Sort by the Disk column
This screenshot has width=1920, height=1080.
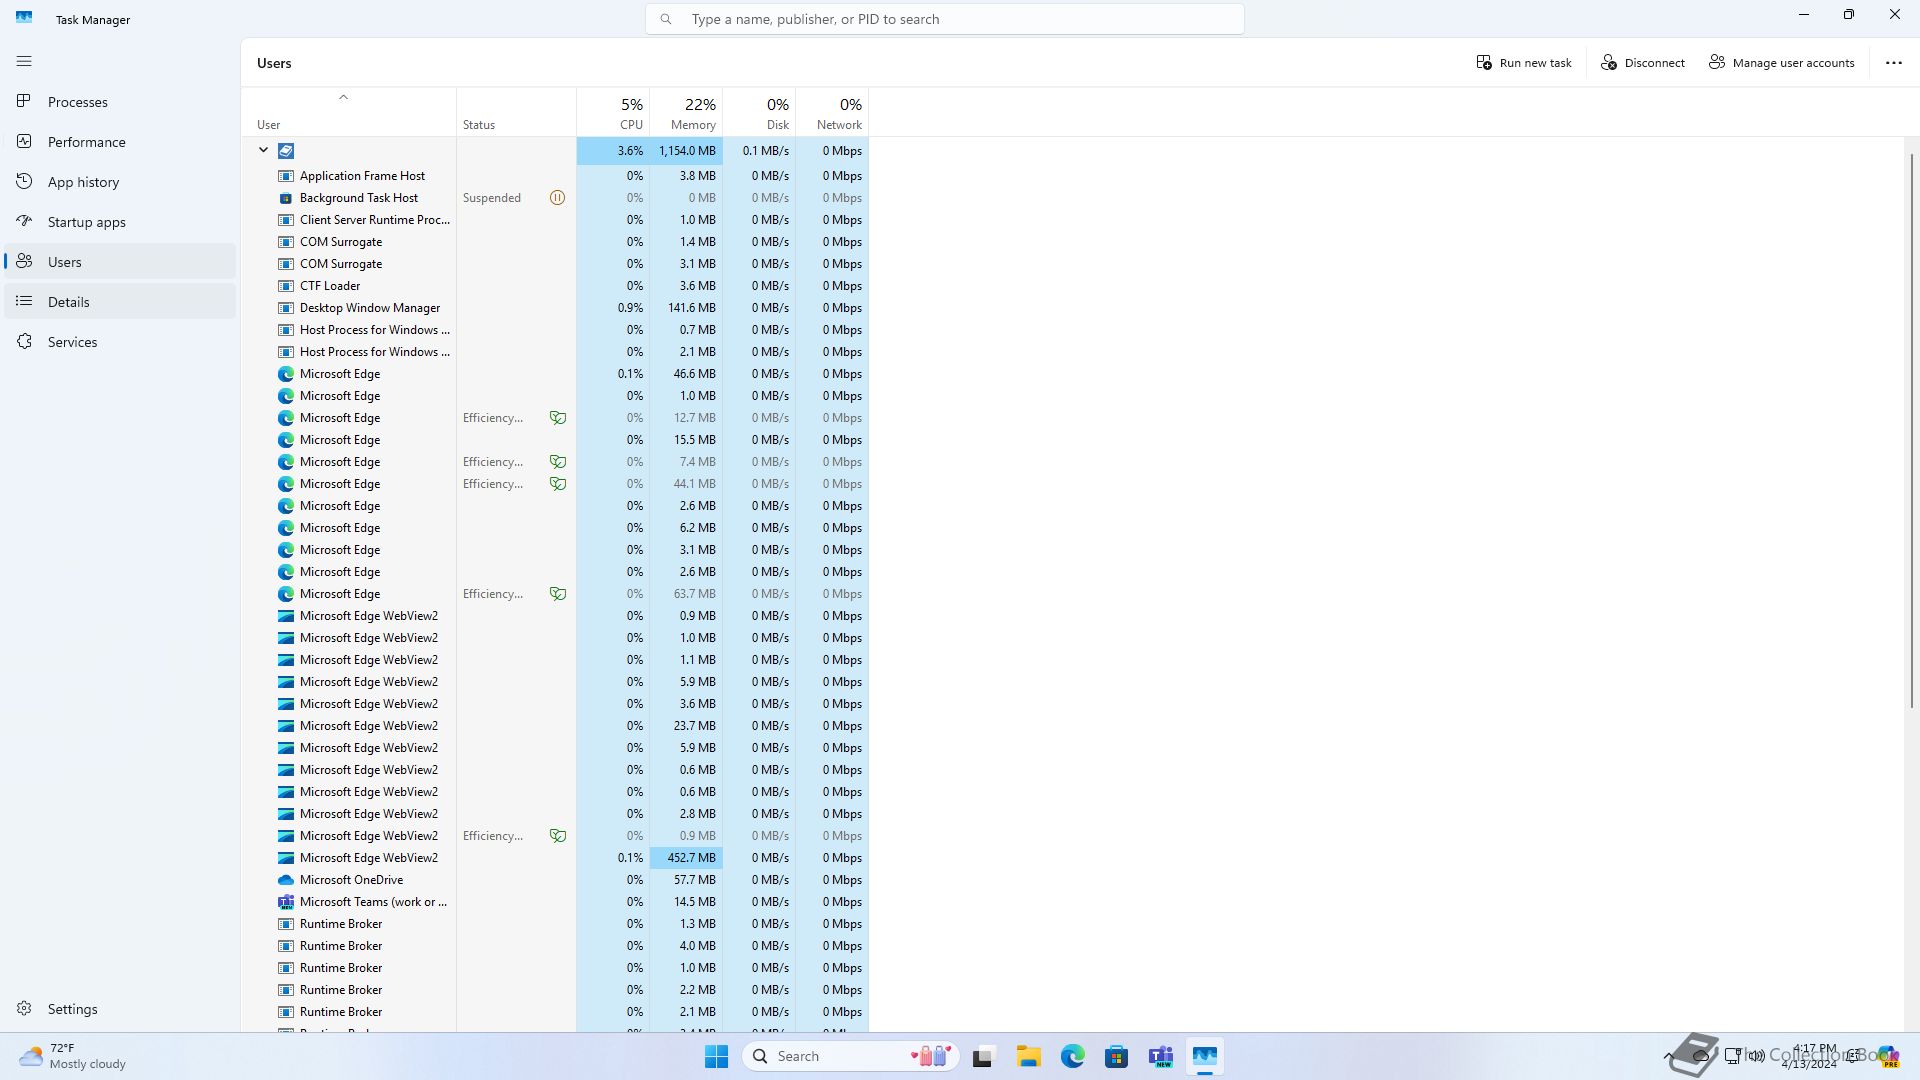point(759,112)
